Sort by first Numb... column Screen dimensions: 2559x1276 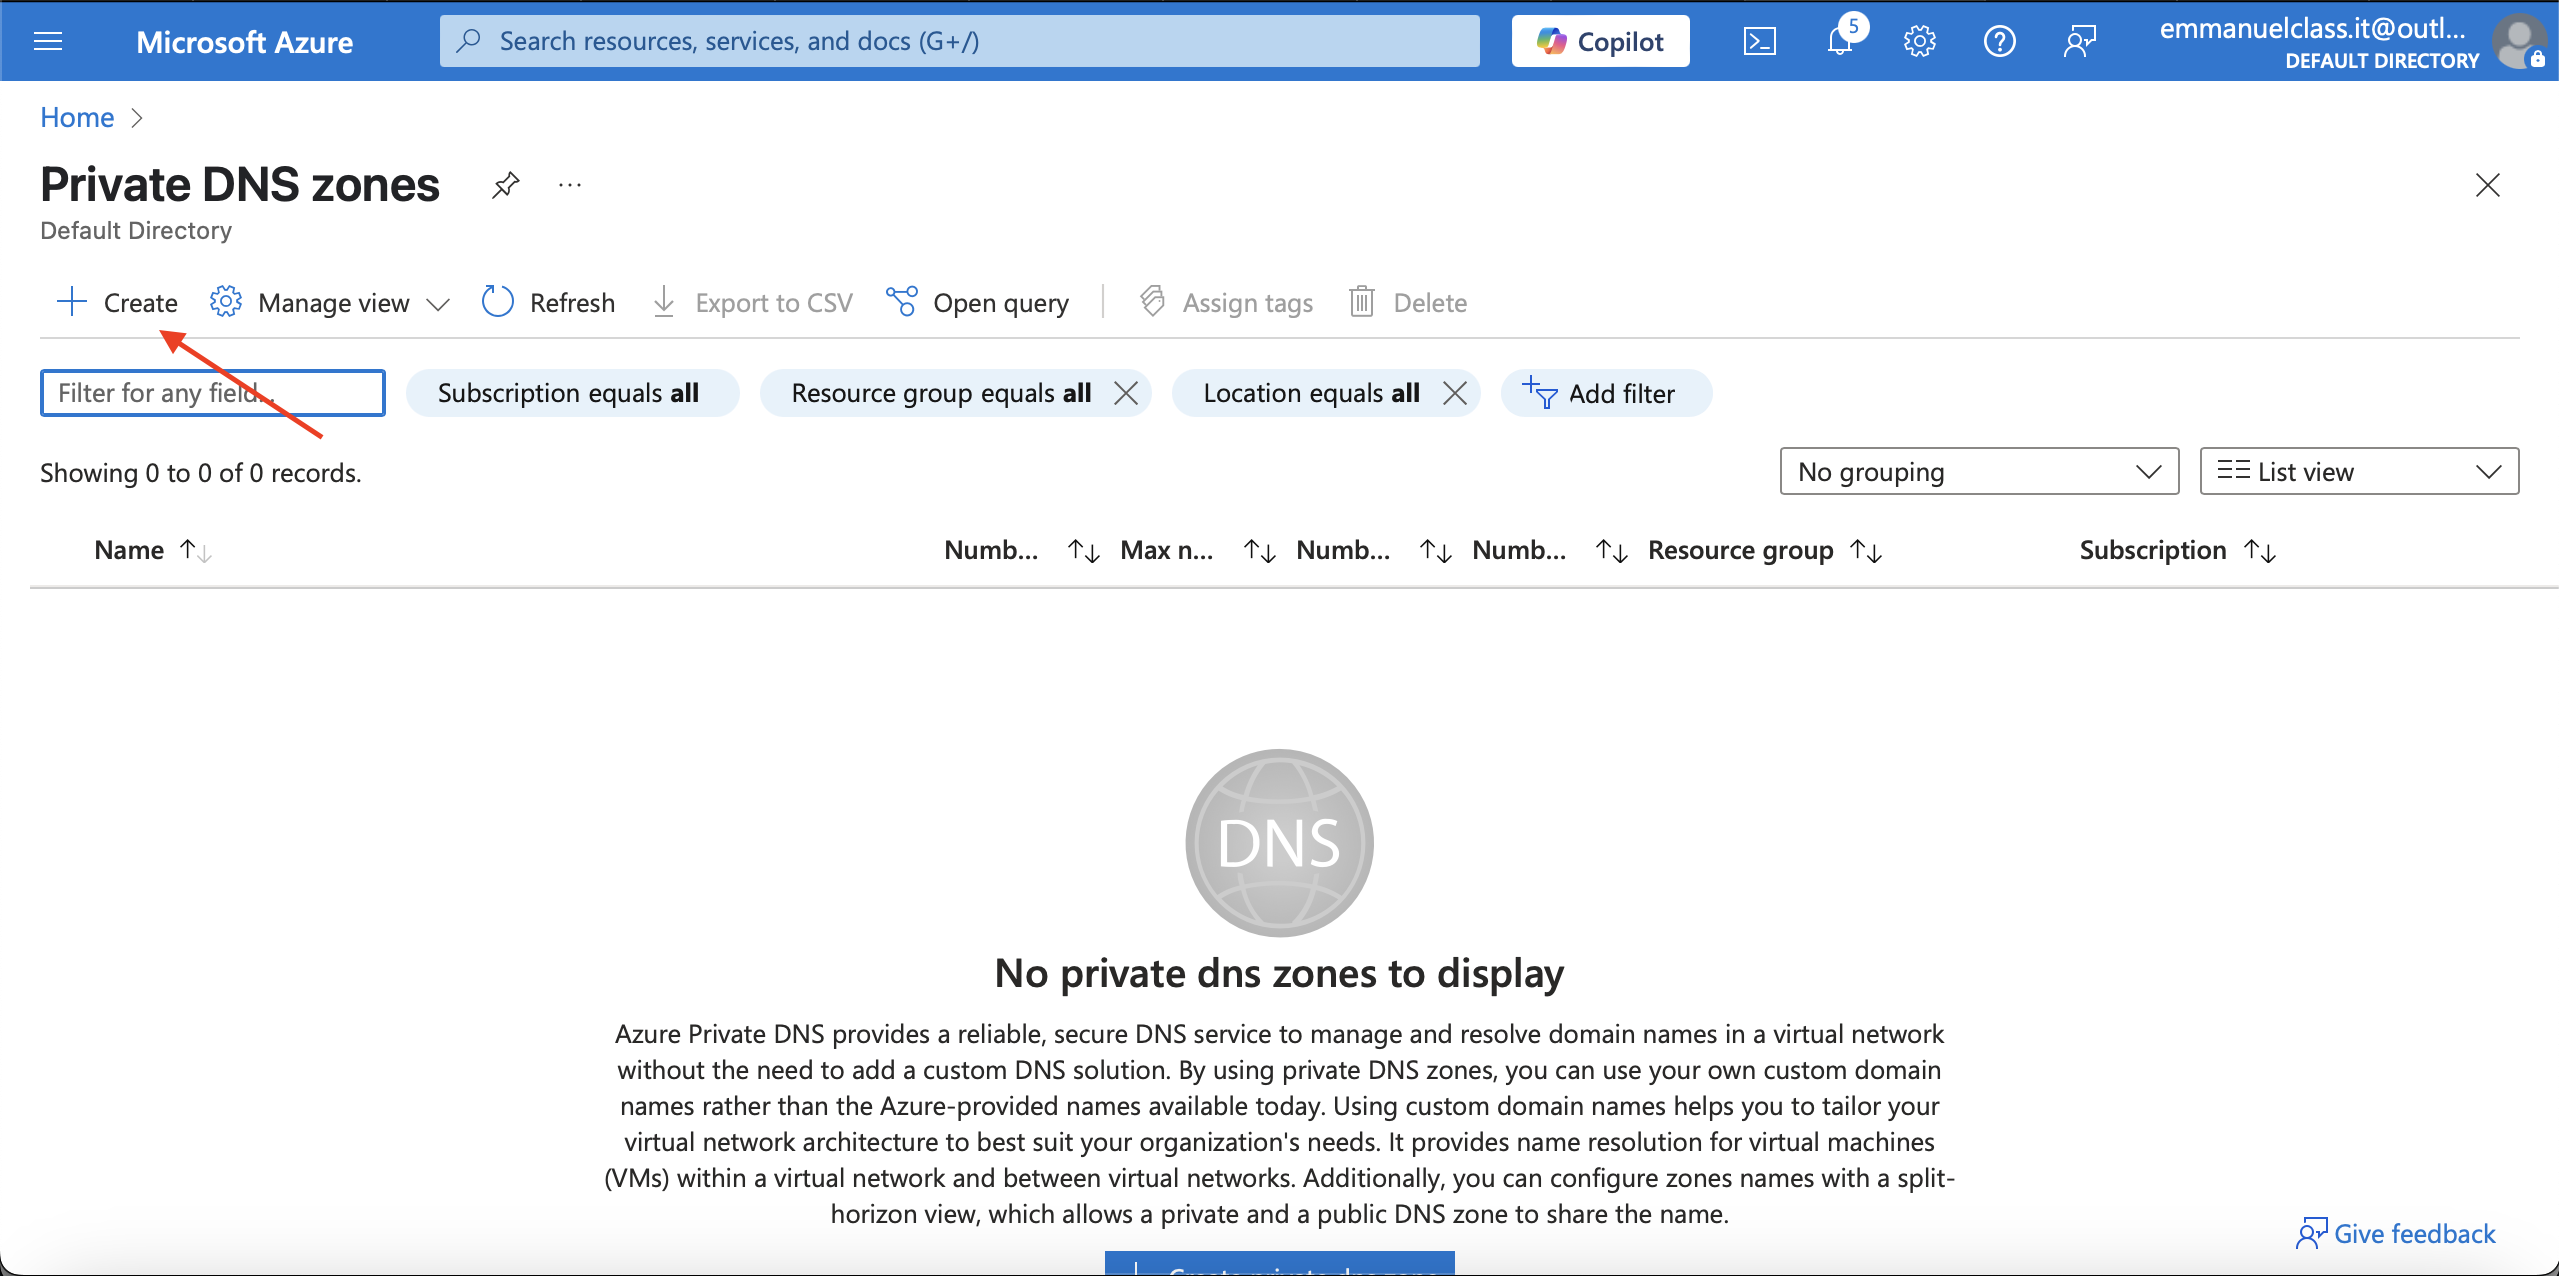pos(1020,550)
